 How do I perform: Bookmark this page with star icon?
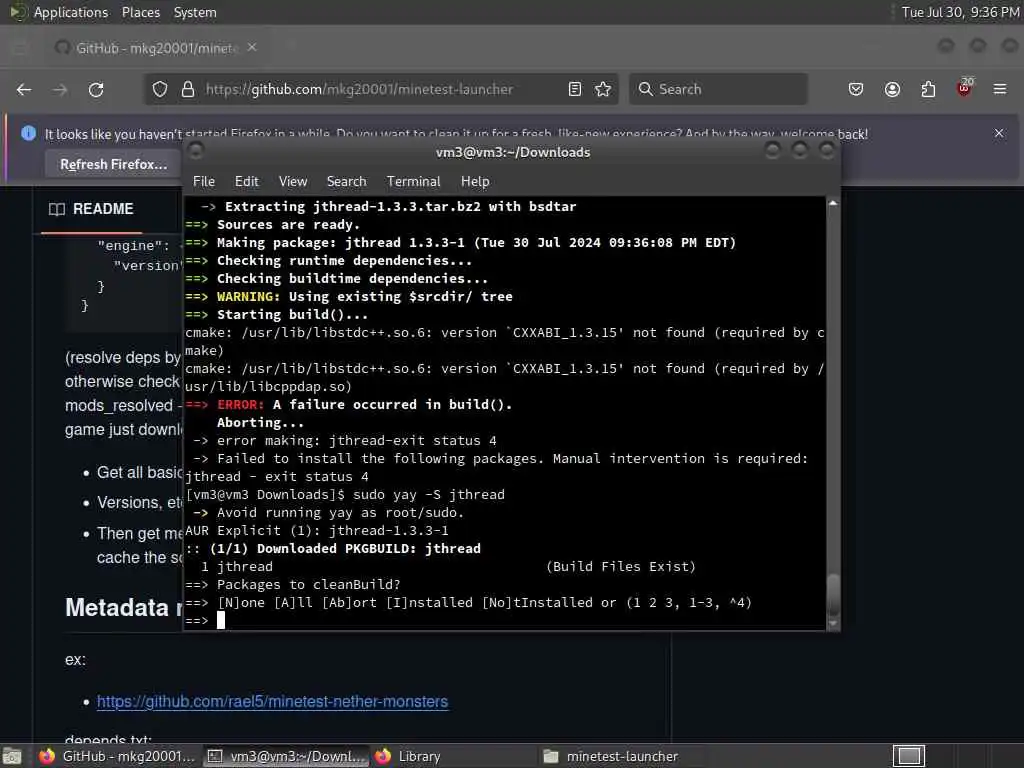click(x=603, y=89)
